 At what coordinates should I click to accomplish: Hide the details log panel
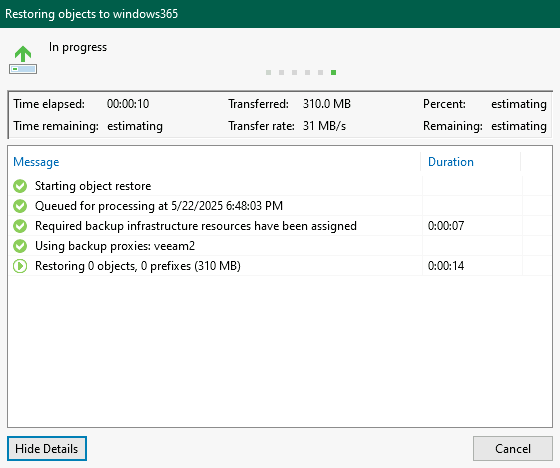point(47,448)
